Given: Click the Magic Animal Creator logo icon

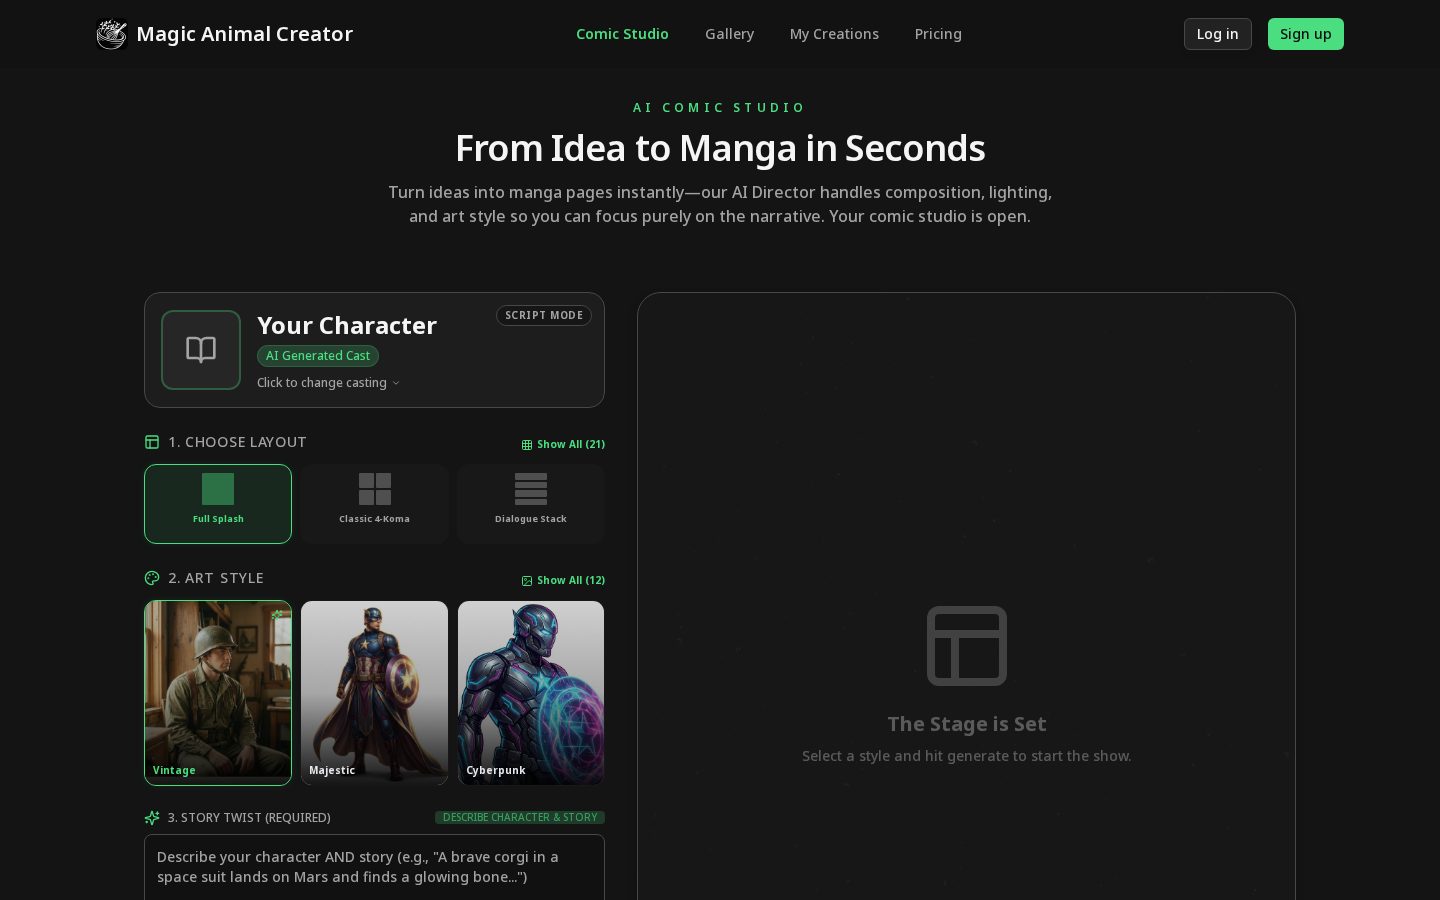Looking at the screenshot, I should pyautogui.click(x=111, y=34).
